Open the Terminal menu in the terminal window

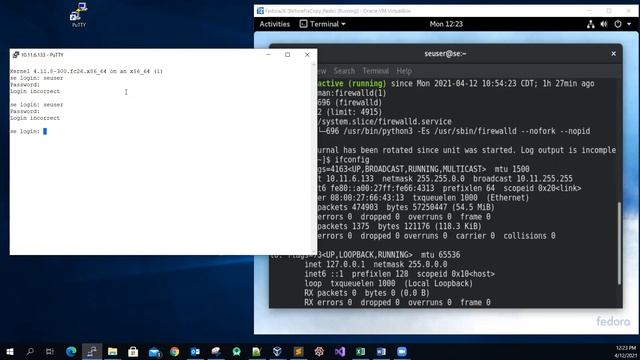pos(376,71)
